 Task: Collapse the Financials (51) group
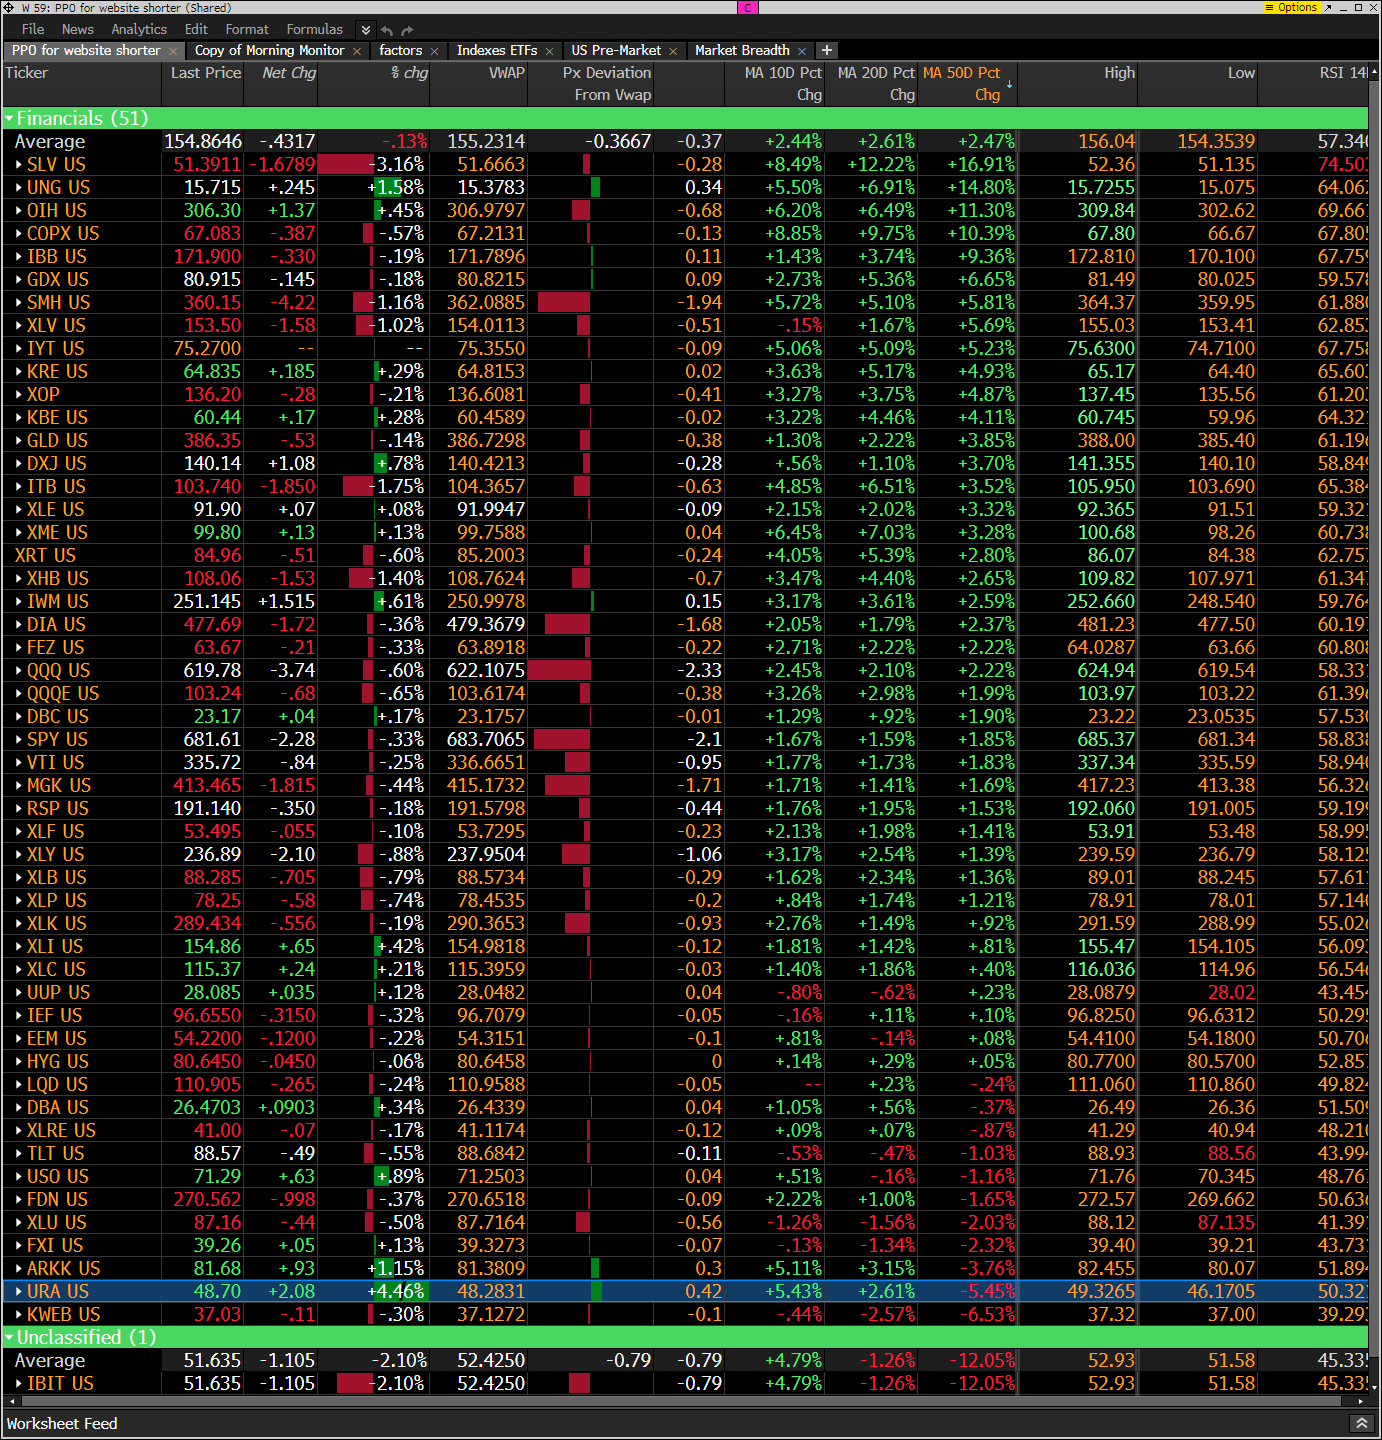(x=10, y=119)
